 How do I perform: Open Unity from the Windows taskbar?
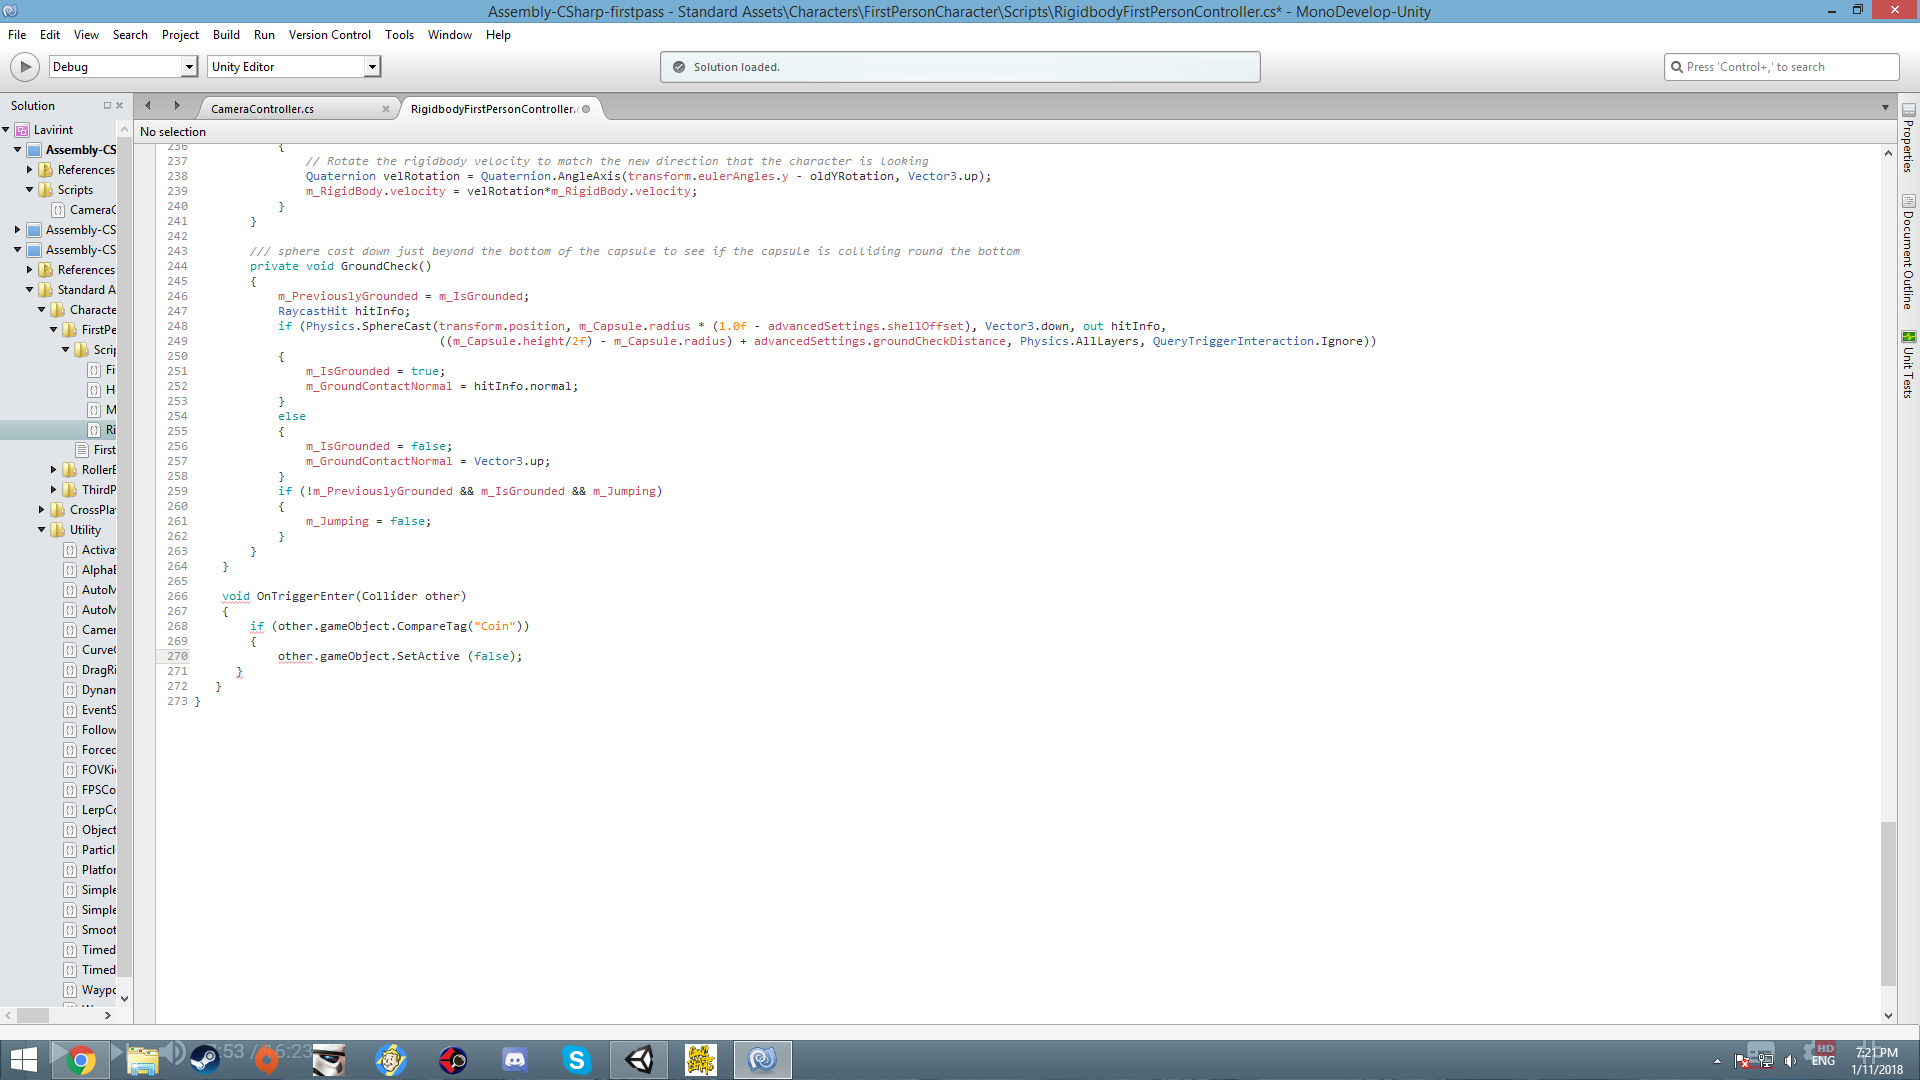(x=639, y=1060)
